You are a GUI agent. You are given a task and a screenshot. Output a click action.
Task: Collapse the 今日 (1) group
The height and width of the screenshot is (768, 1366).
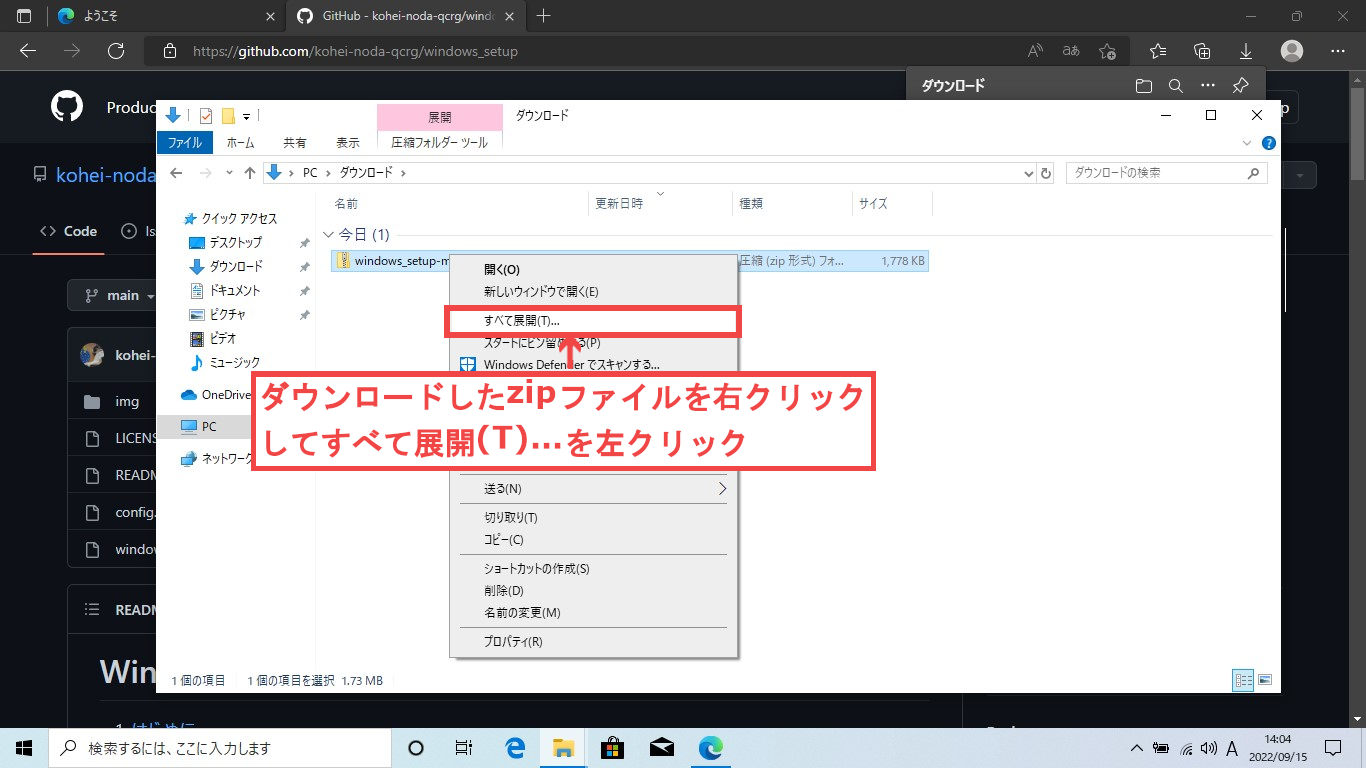[x=329, y=235]
